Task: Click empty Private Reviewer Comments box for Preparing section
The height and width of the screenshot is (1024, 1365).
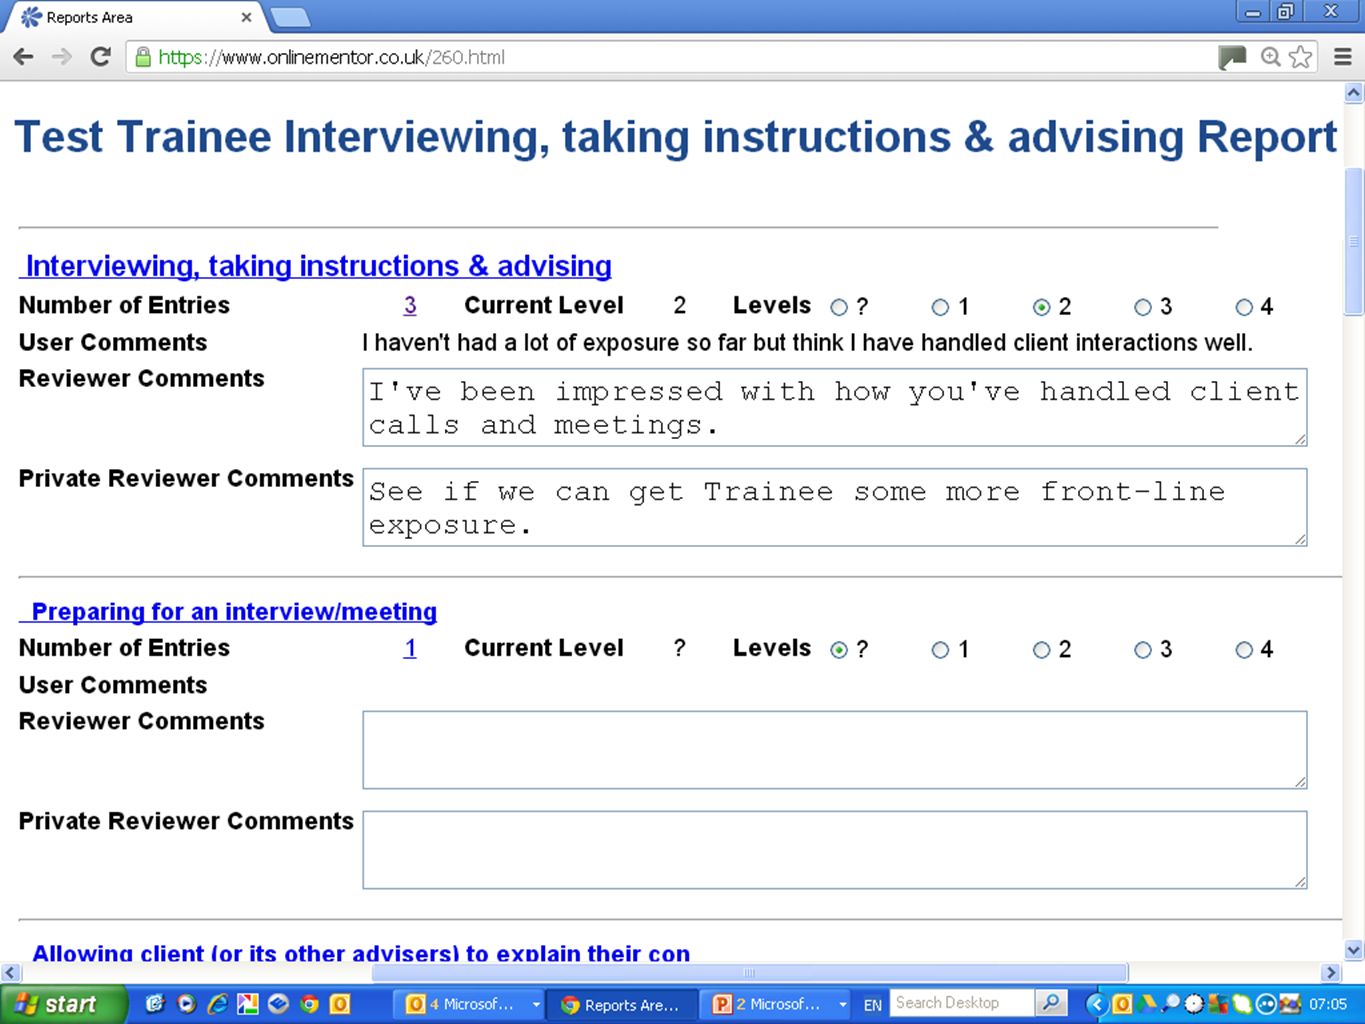Action: tap(835, 850)
